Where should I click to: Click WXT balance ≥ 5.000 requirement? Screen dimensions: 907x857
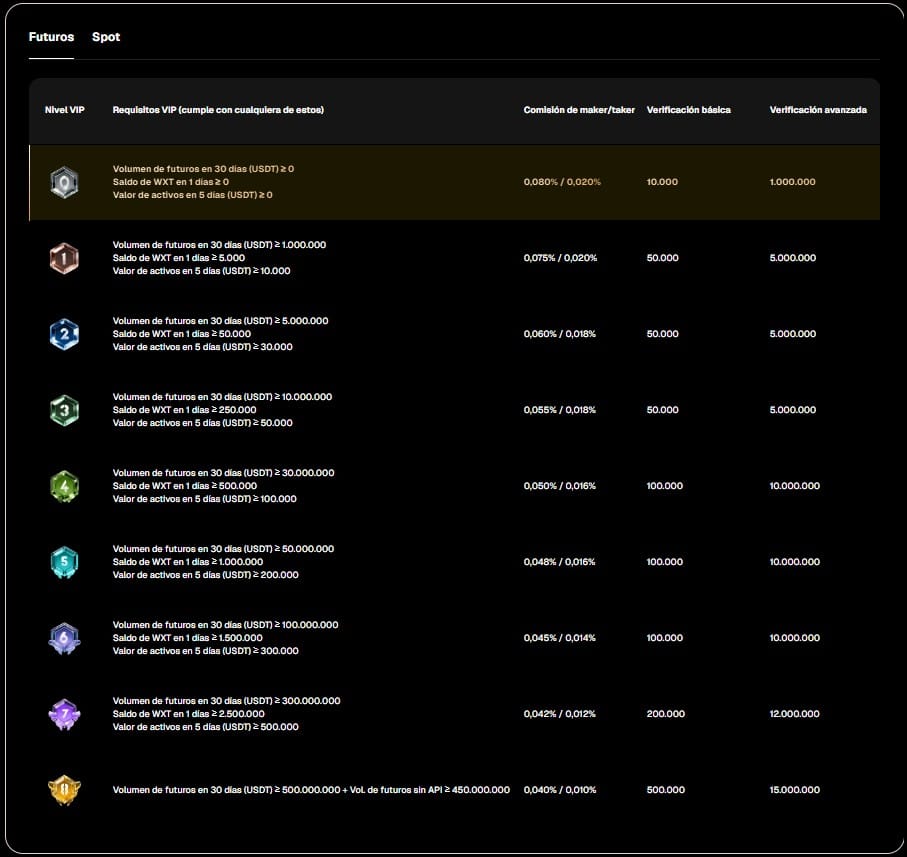179,258
